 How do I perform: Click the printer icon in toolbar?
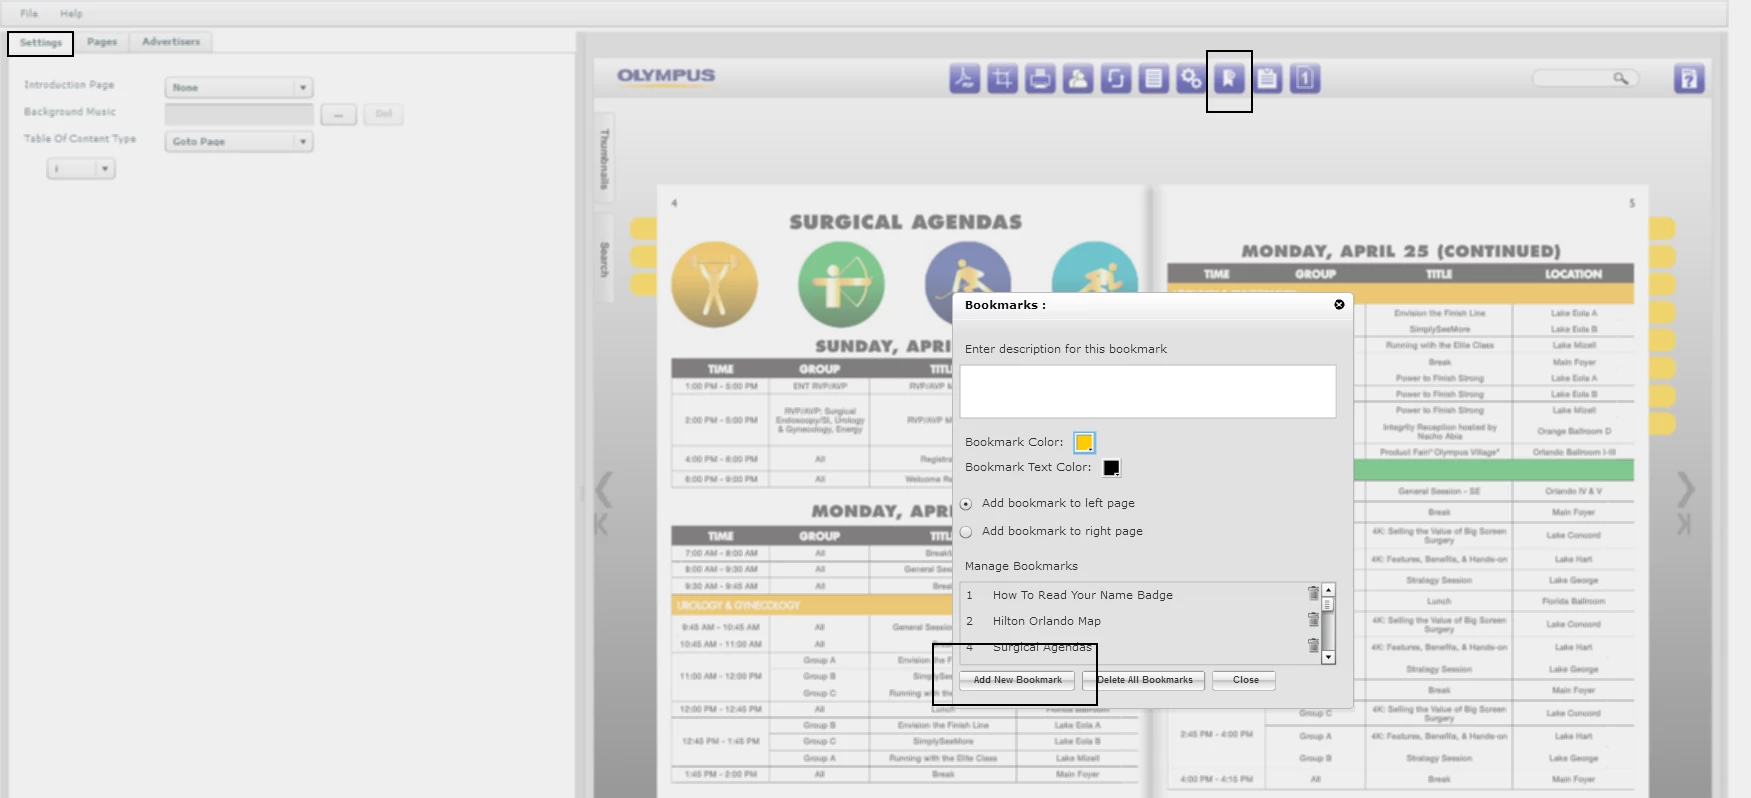pyautogui.click(x=1040, y=79)
